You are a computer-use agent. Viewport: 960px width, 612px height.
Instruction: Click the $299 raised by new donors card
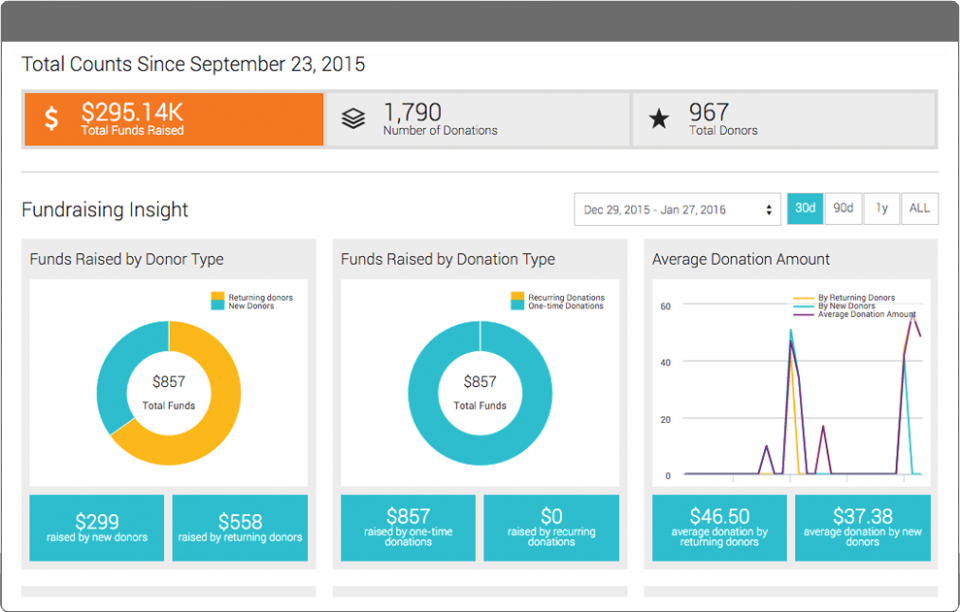pyautogui.click(x=96, y=528)
